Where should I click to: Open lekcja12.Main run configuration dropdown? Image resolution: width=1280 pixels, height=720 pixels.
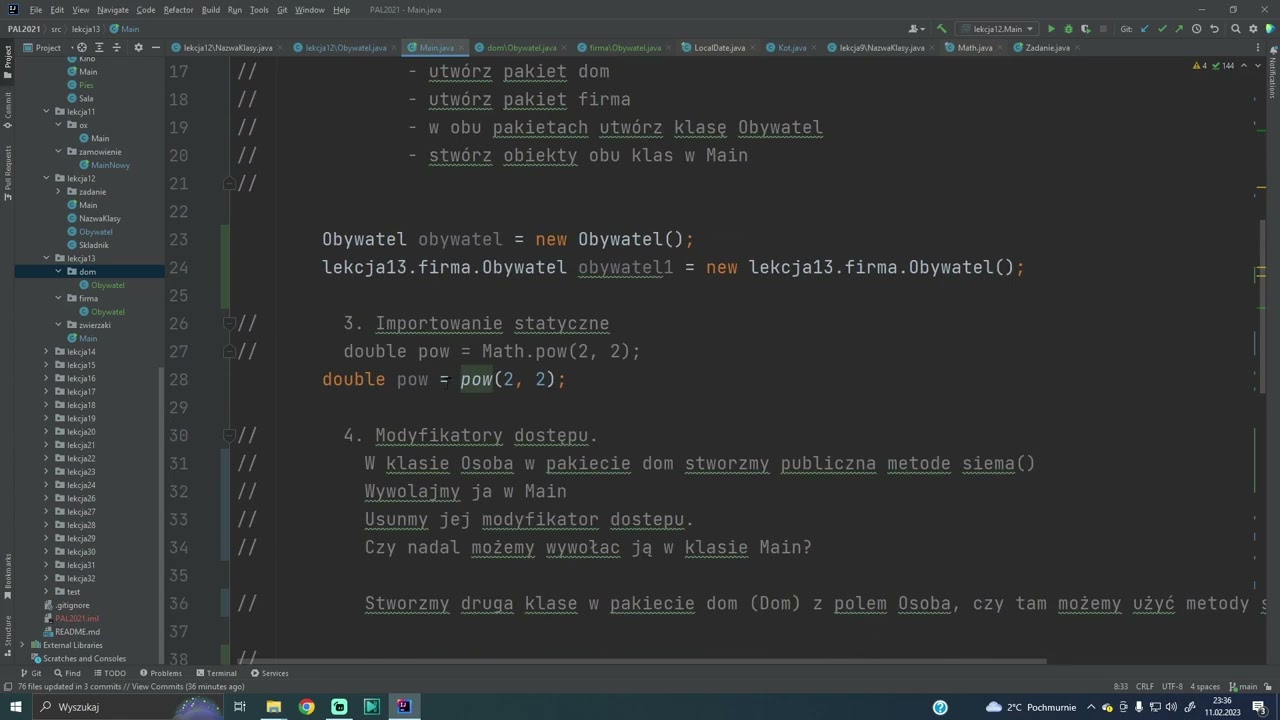(997, 29)
